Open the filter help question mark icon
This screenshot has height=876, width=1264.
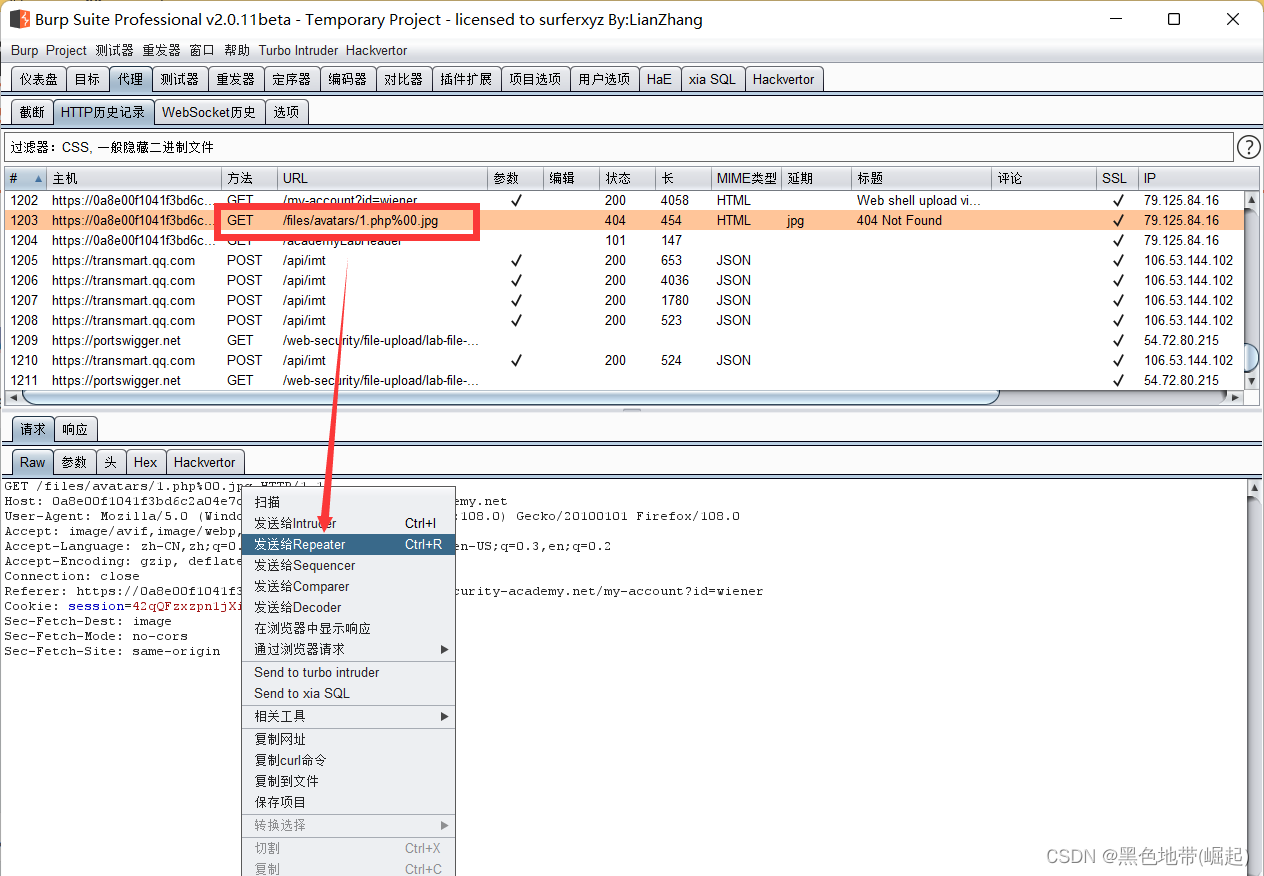click(1249, 147)
